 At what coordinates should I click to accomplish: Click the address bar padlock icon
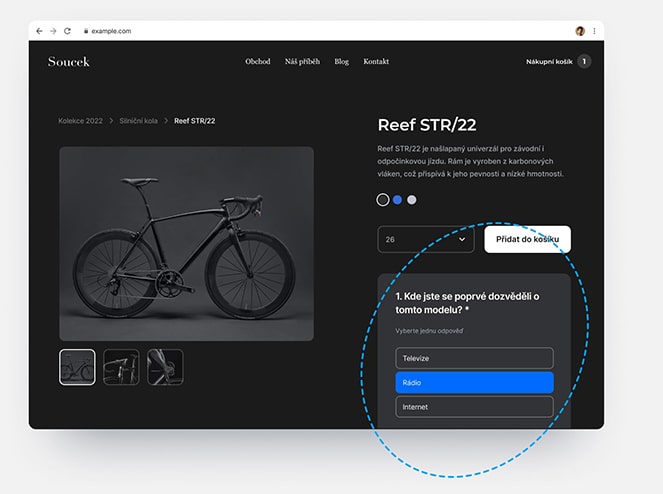[x=86, y=31]
